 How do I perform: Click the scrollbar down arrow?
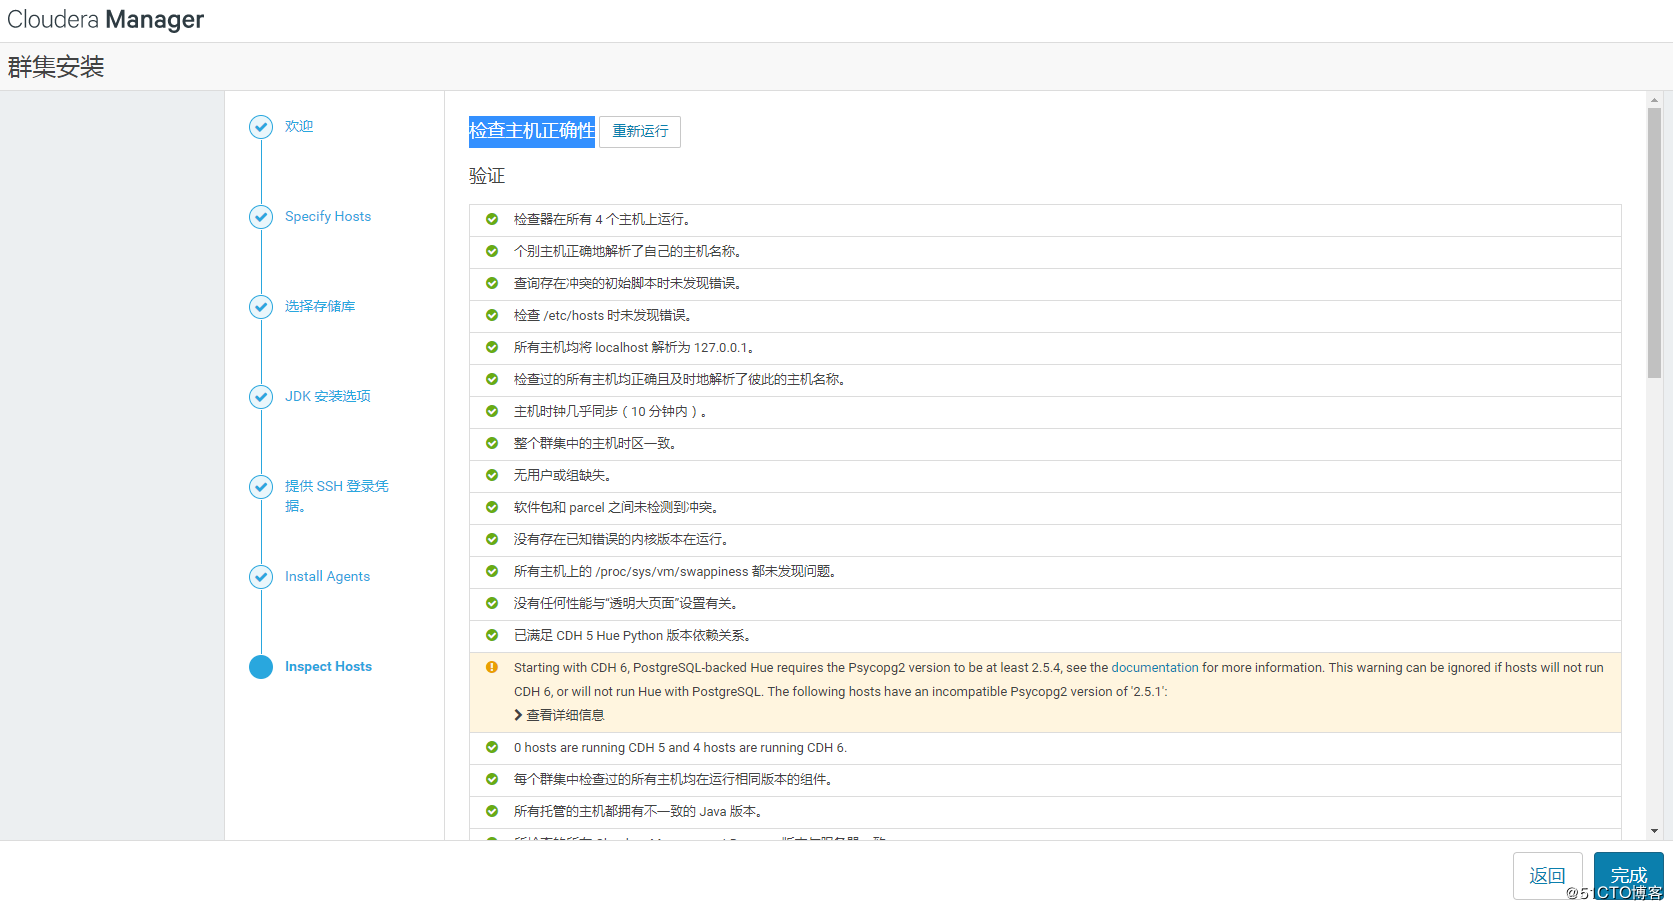click(x=1654, y=831)
